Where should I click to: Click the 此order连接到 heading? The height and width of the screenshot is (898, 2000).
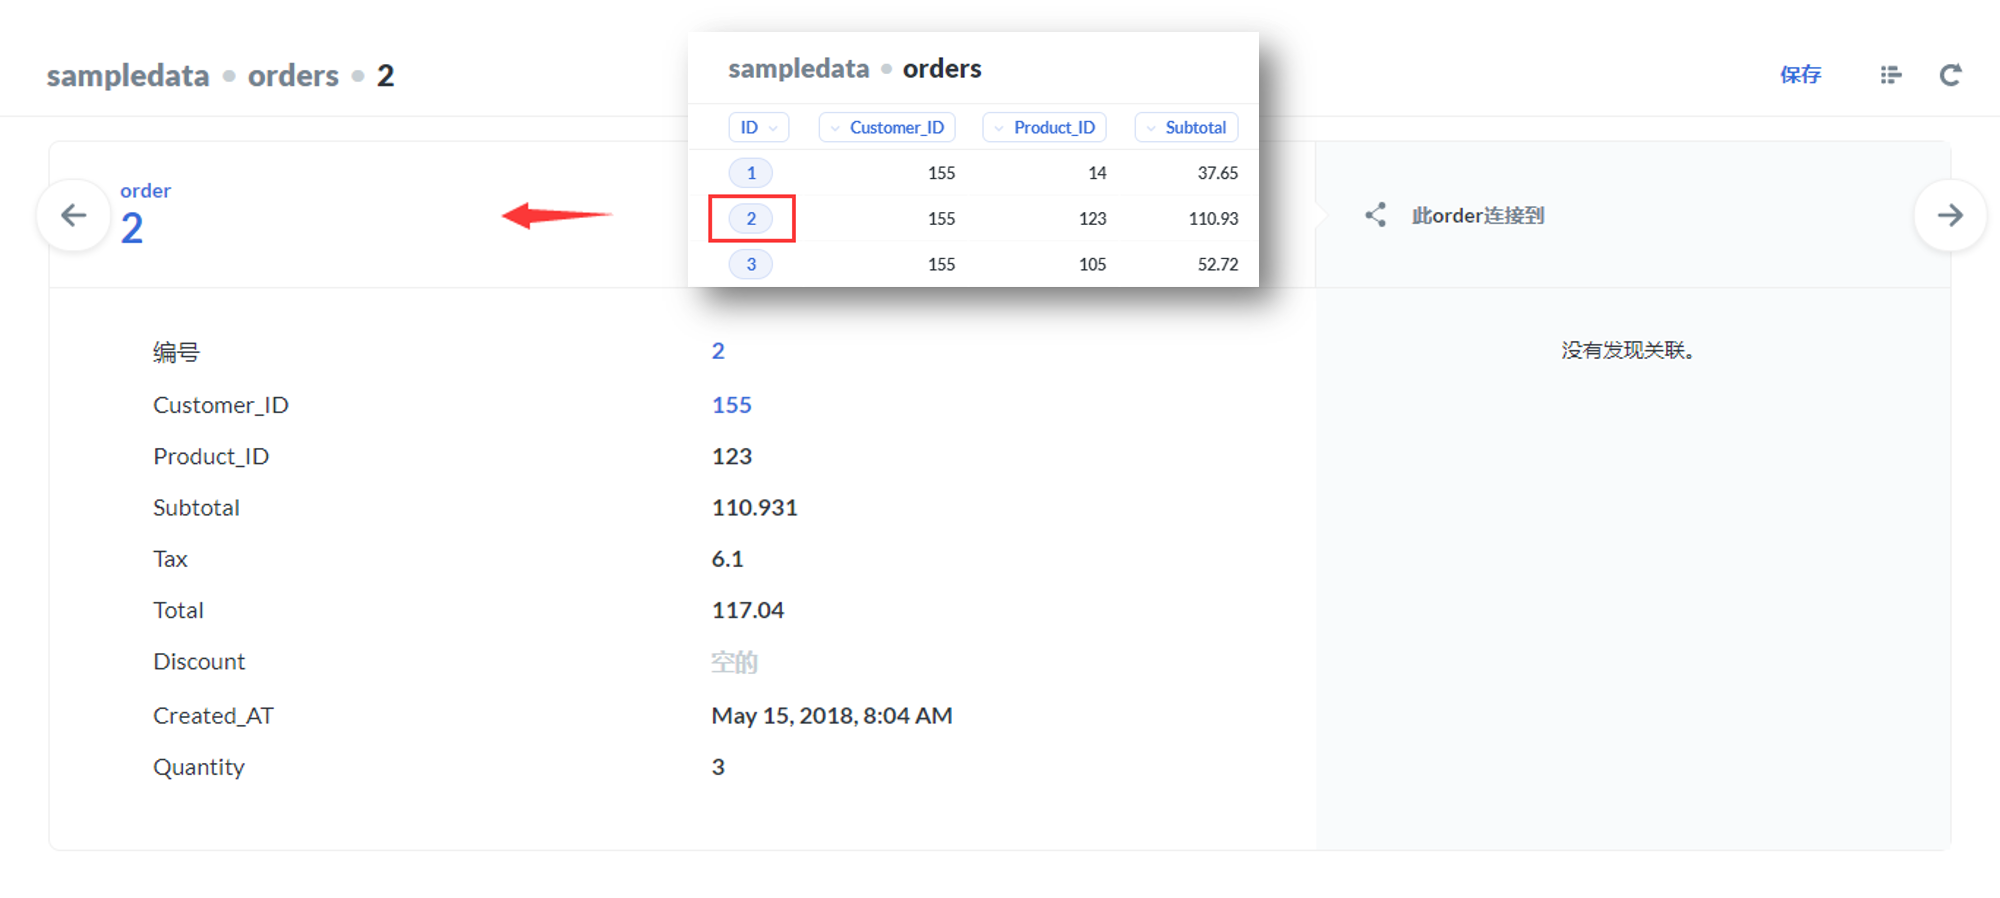[1478, 216]
